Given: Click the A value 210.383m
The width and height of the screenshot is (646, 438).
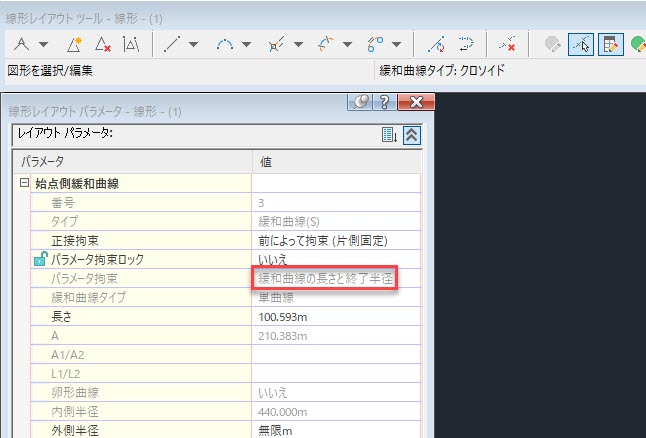Looking at the screenshot, I should pyautogui.click(x=283, y=336).
